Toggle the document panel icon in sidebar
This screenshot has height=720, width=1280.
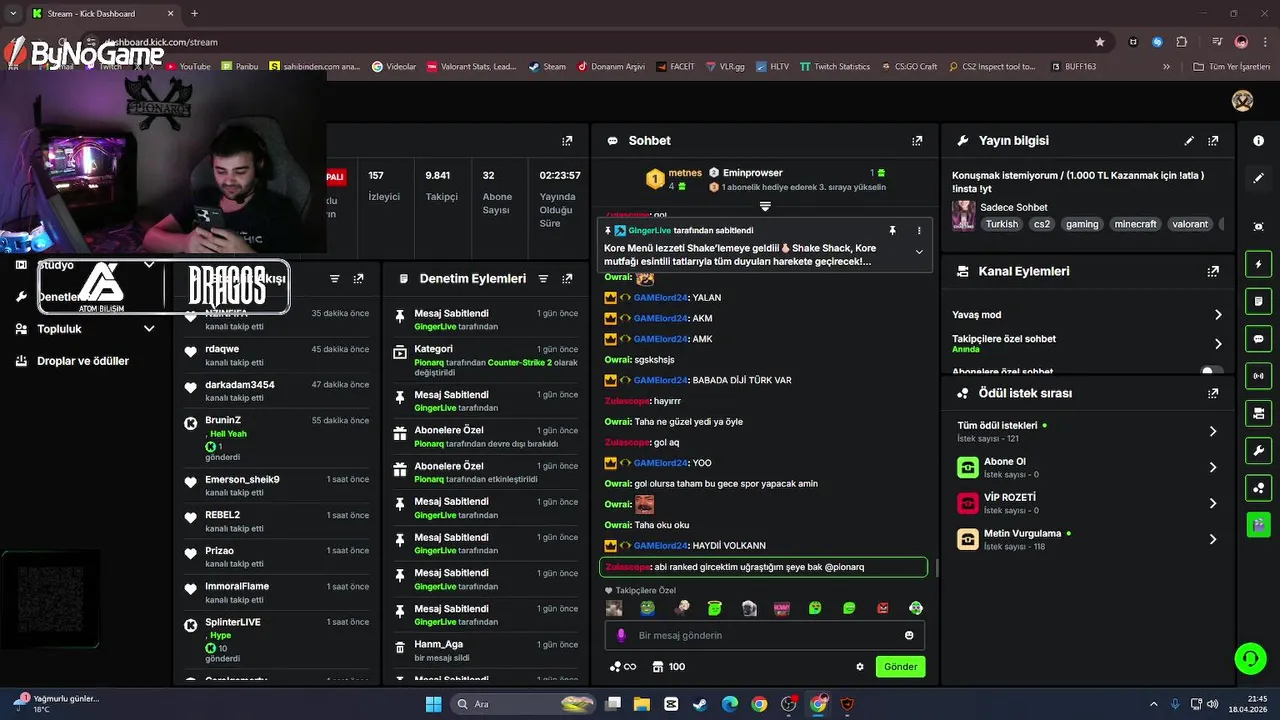(1258, 301)
